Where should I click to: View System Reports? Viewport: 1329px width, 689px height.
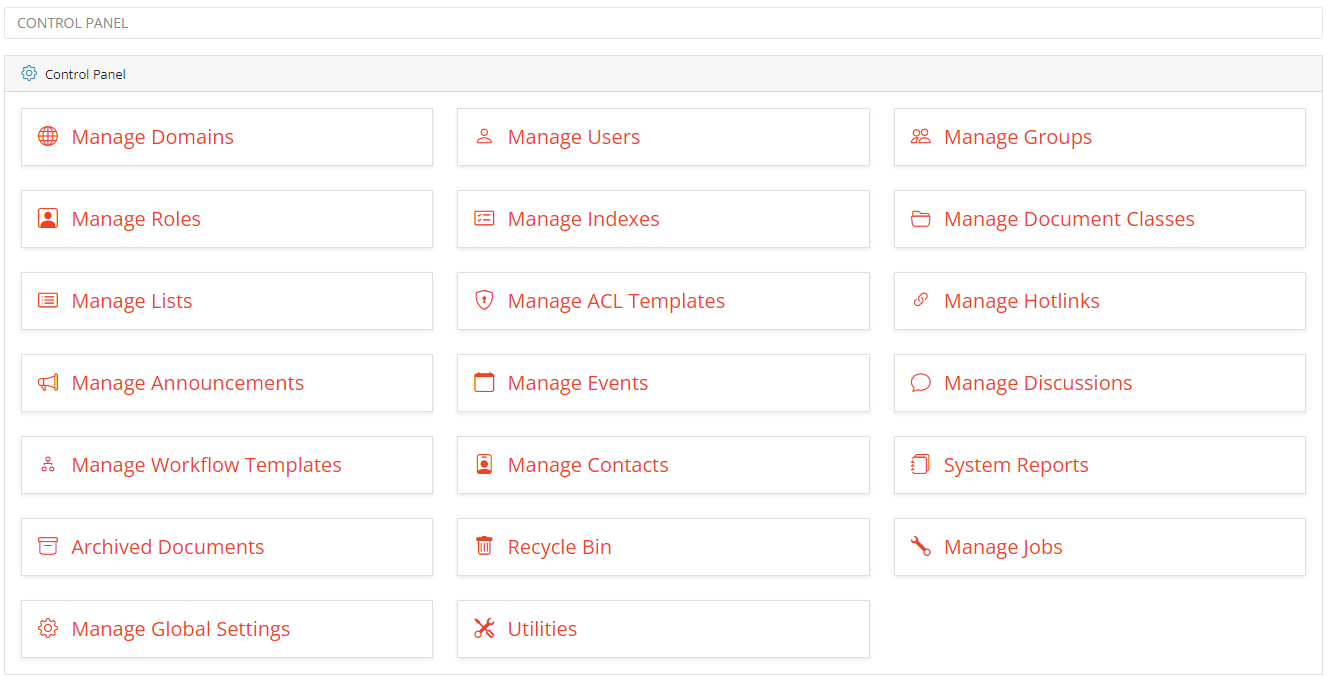pos(1016,464)
